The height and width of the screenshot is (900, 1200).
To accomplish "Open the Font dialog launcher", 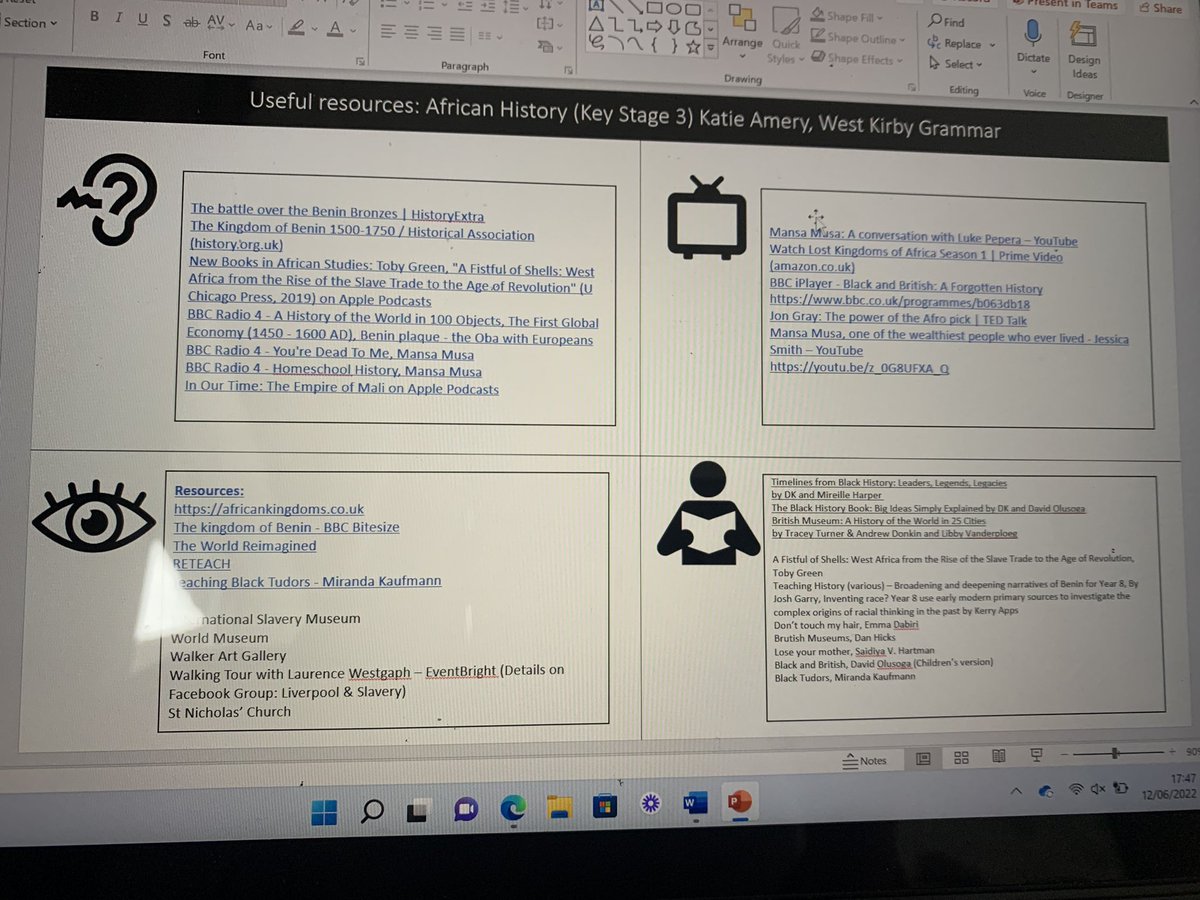I will (360, 62).
